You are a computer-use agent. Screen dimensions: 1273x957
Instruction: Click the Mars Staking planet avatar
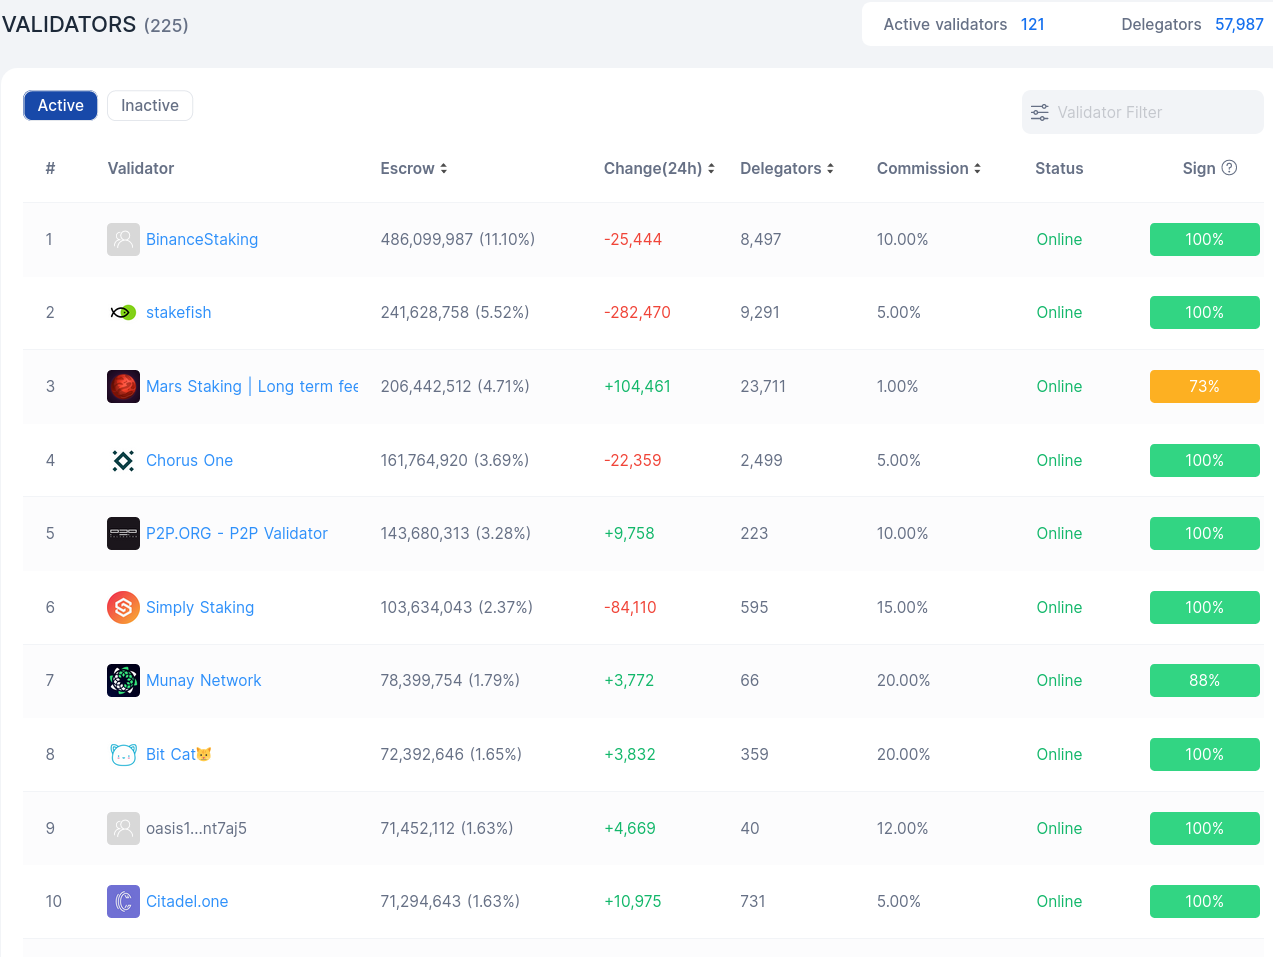pos(123,386)
